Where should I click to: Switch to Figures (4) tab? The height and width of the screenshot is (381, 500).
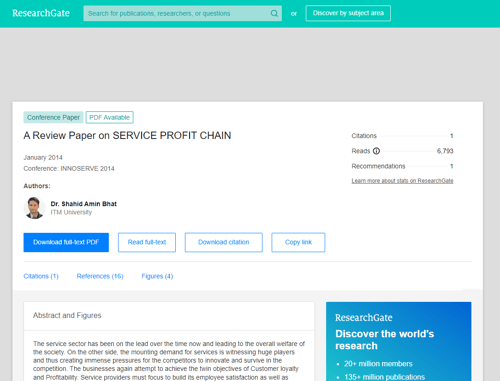point(157,276)
